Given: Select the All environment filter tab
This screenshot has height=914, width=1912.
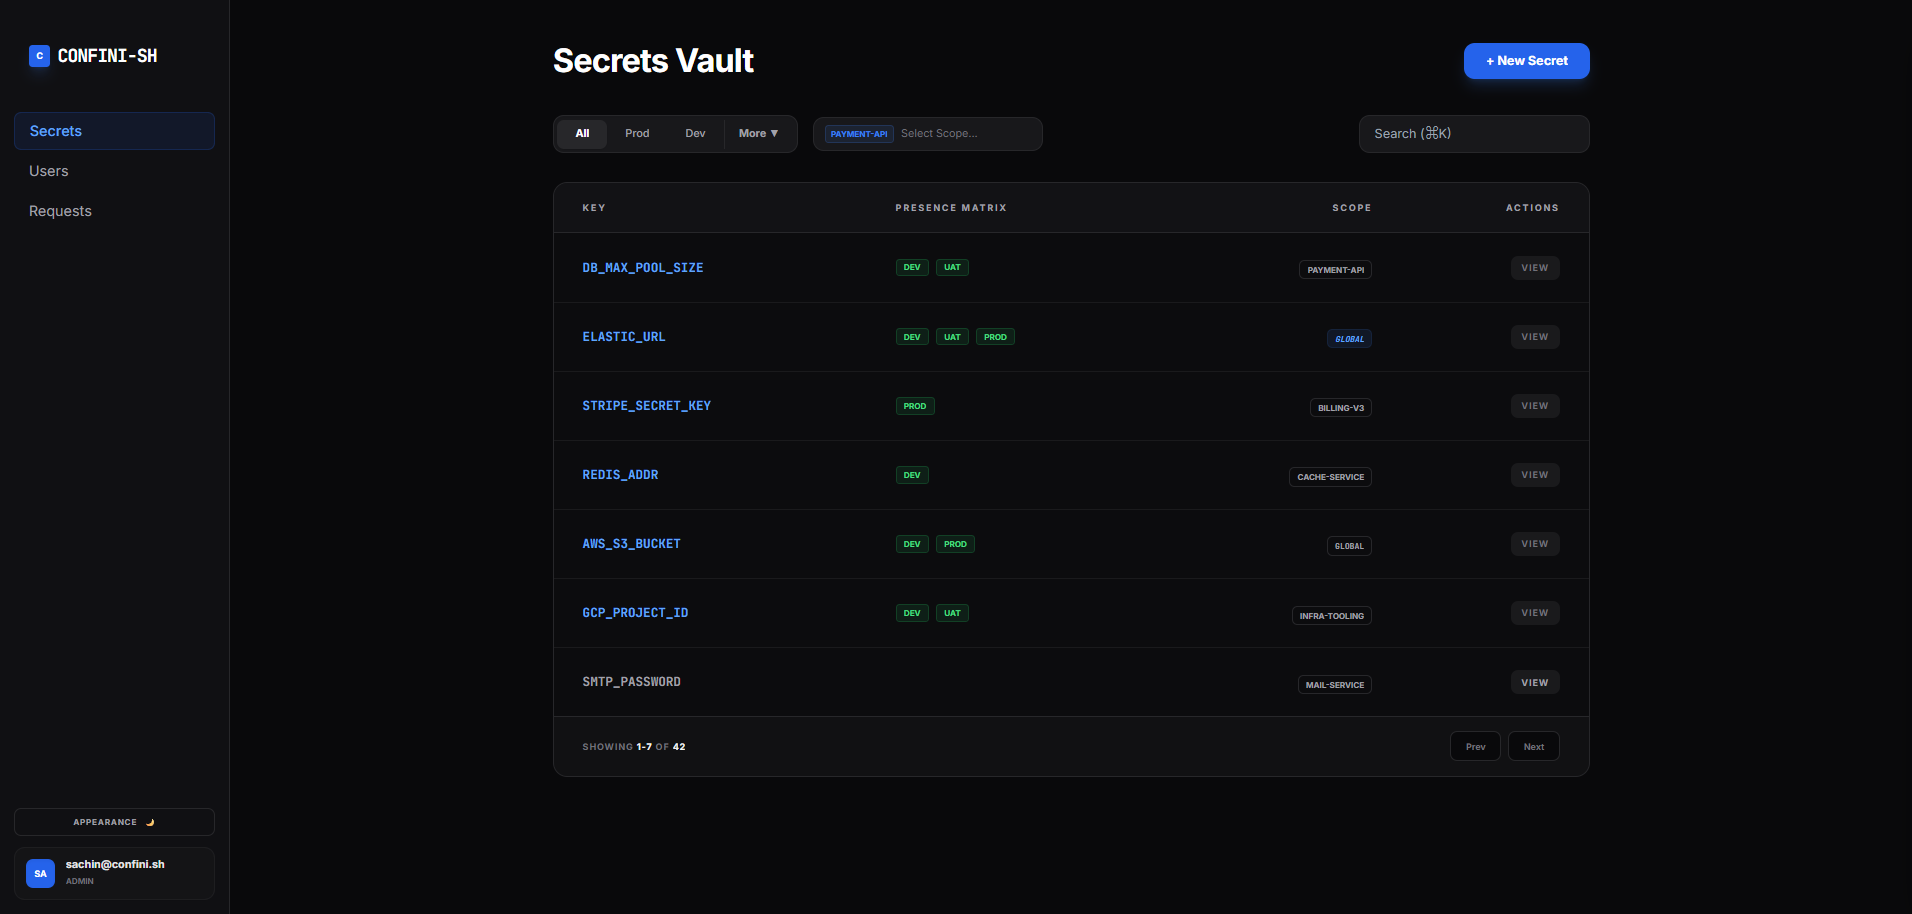Looking at the screenshot, I should [582, 134].
